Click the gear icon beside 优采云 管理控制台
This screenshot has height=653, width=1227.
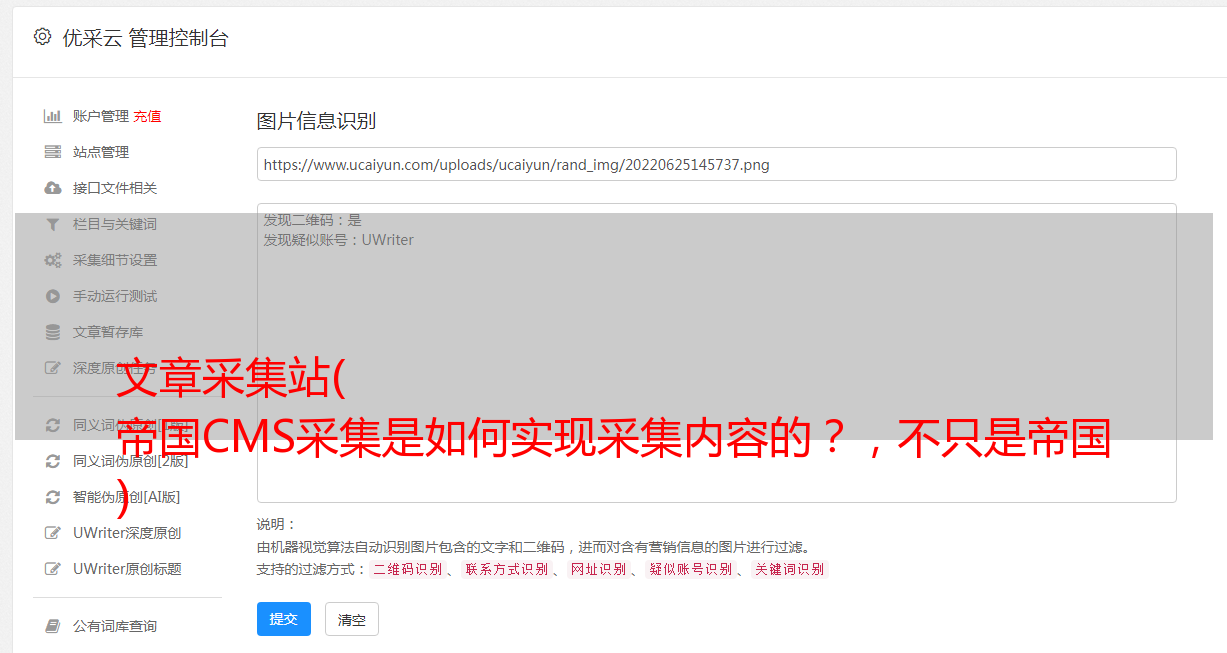pos(42,37)
